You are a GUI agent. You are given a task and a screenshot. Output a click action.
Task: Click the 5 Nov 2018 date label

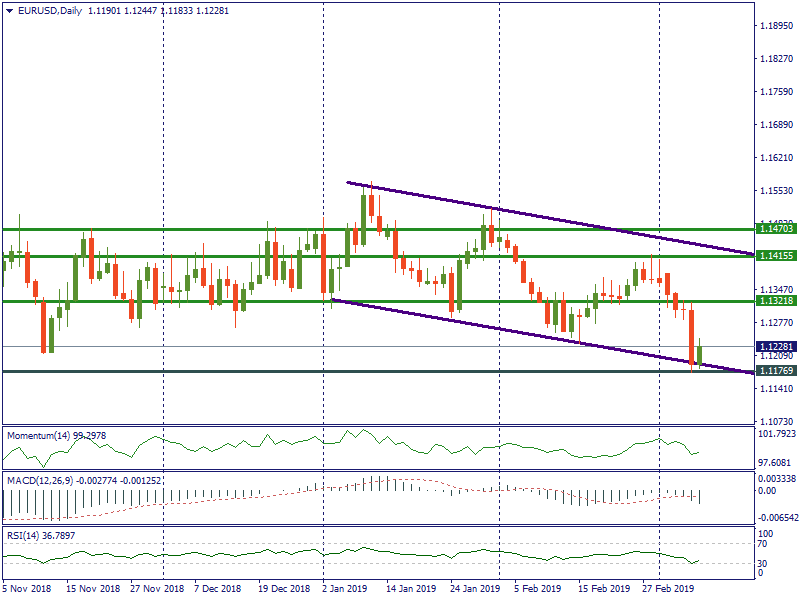pyautogui.click(x=28, y=589)
